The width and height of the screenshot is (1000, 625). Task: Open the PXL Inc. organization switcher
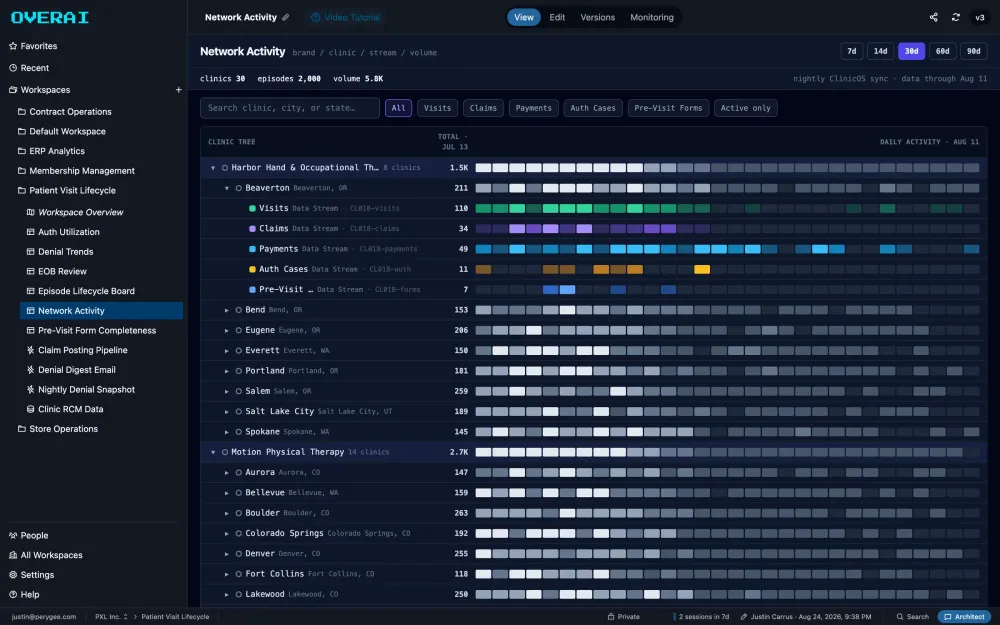[111, 617]
